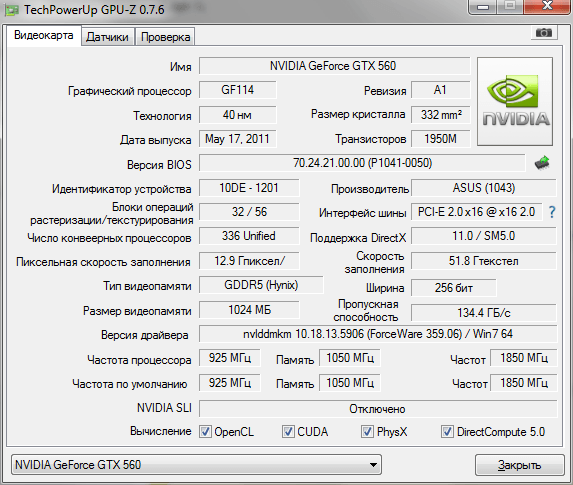The height and width of the screenshot is (485, 573).
Task: Toggle the PhysX checkbox
Action: click(x=367, y=432)
